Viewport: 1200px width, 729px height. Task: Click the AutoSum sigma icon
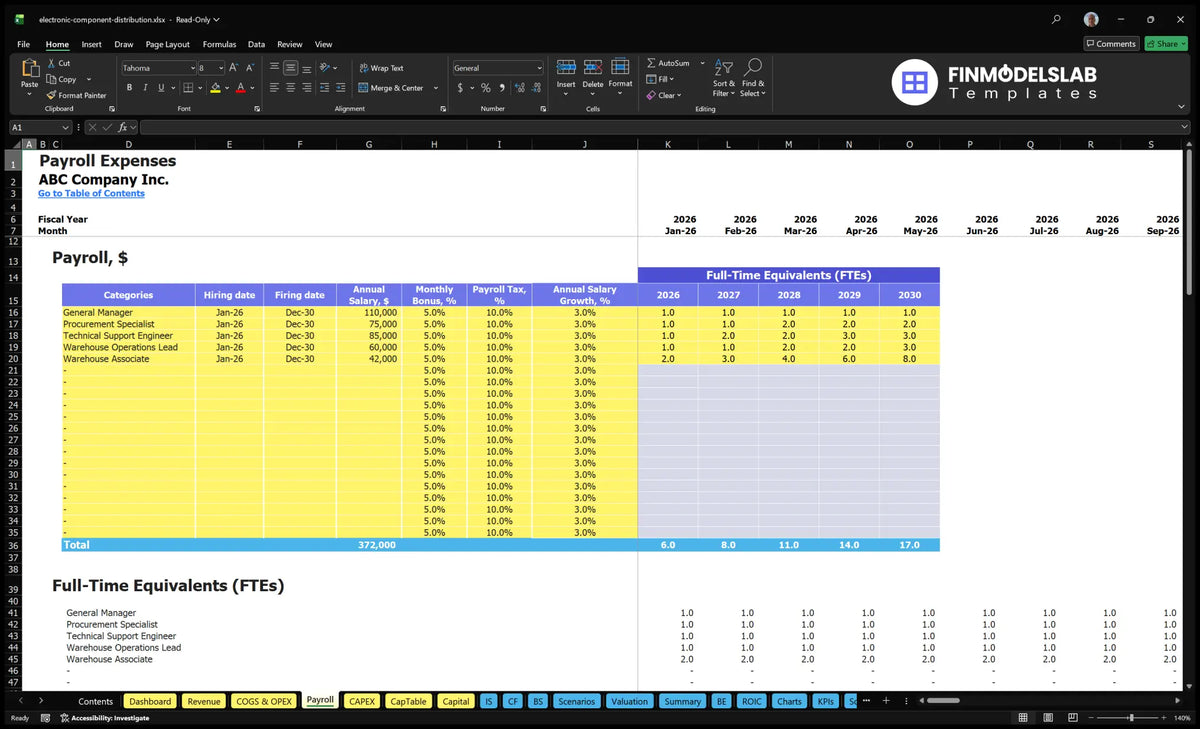pos(651,63)
